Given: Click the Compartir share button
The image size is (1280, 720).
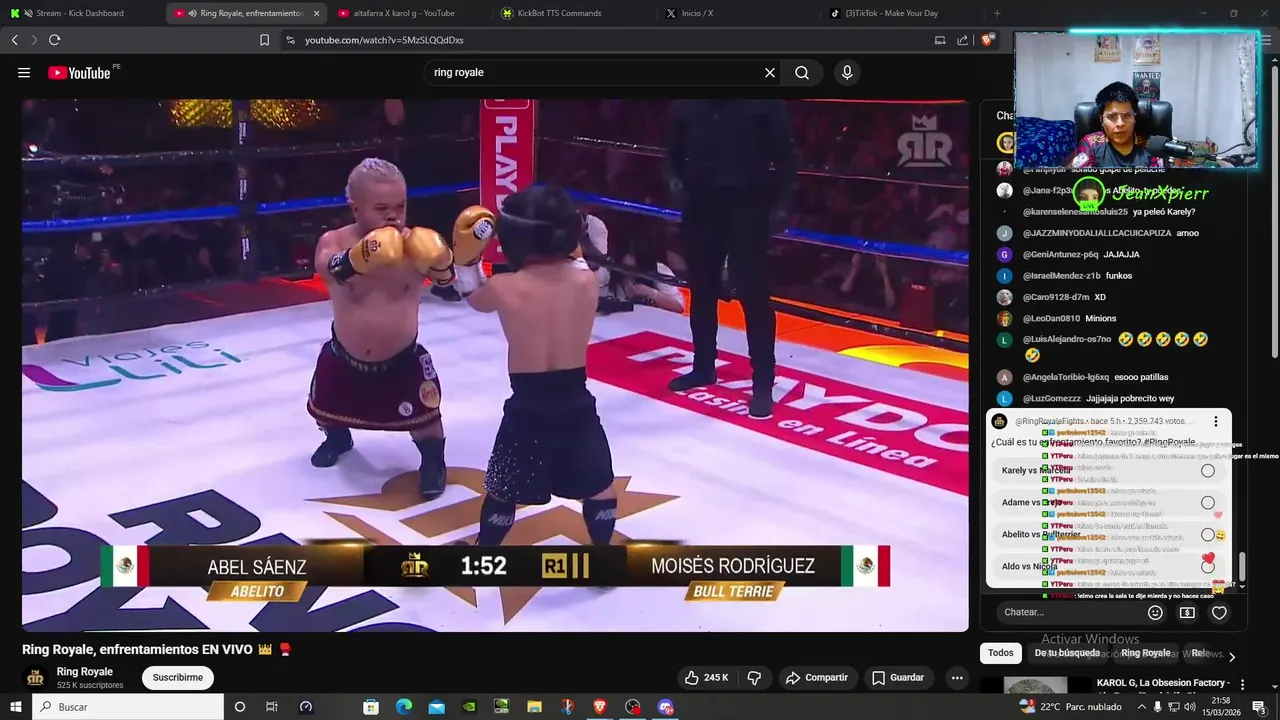Looking at the screenshot, I should click(x=817, y=678).
